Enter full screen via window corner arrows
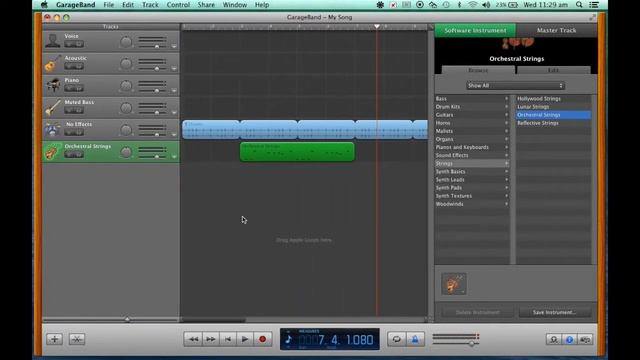640x360 pixels. [x=592, y=17]
